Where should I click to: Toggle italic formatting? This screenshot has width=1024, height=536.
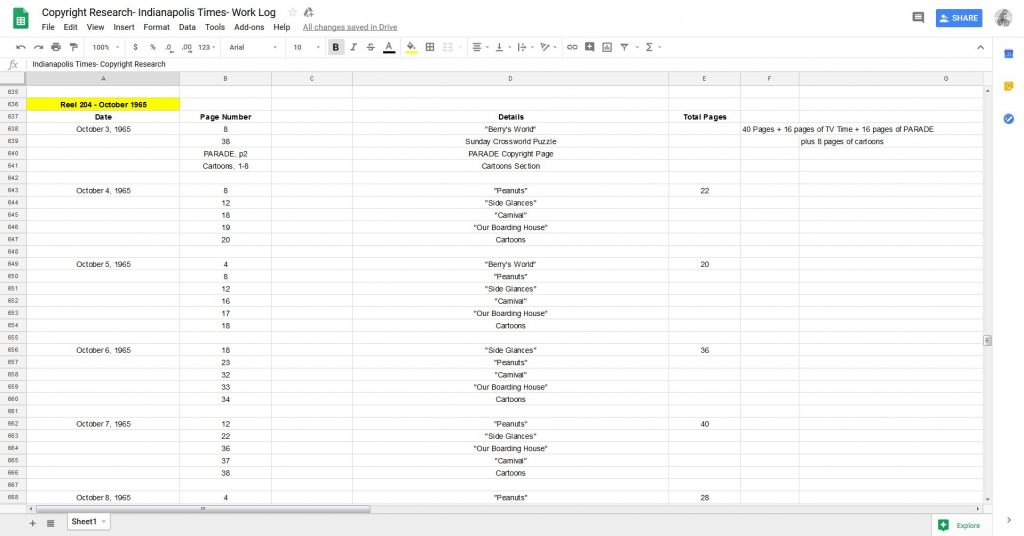(x=353, y=47)
